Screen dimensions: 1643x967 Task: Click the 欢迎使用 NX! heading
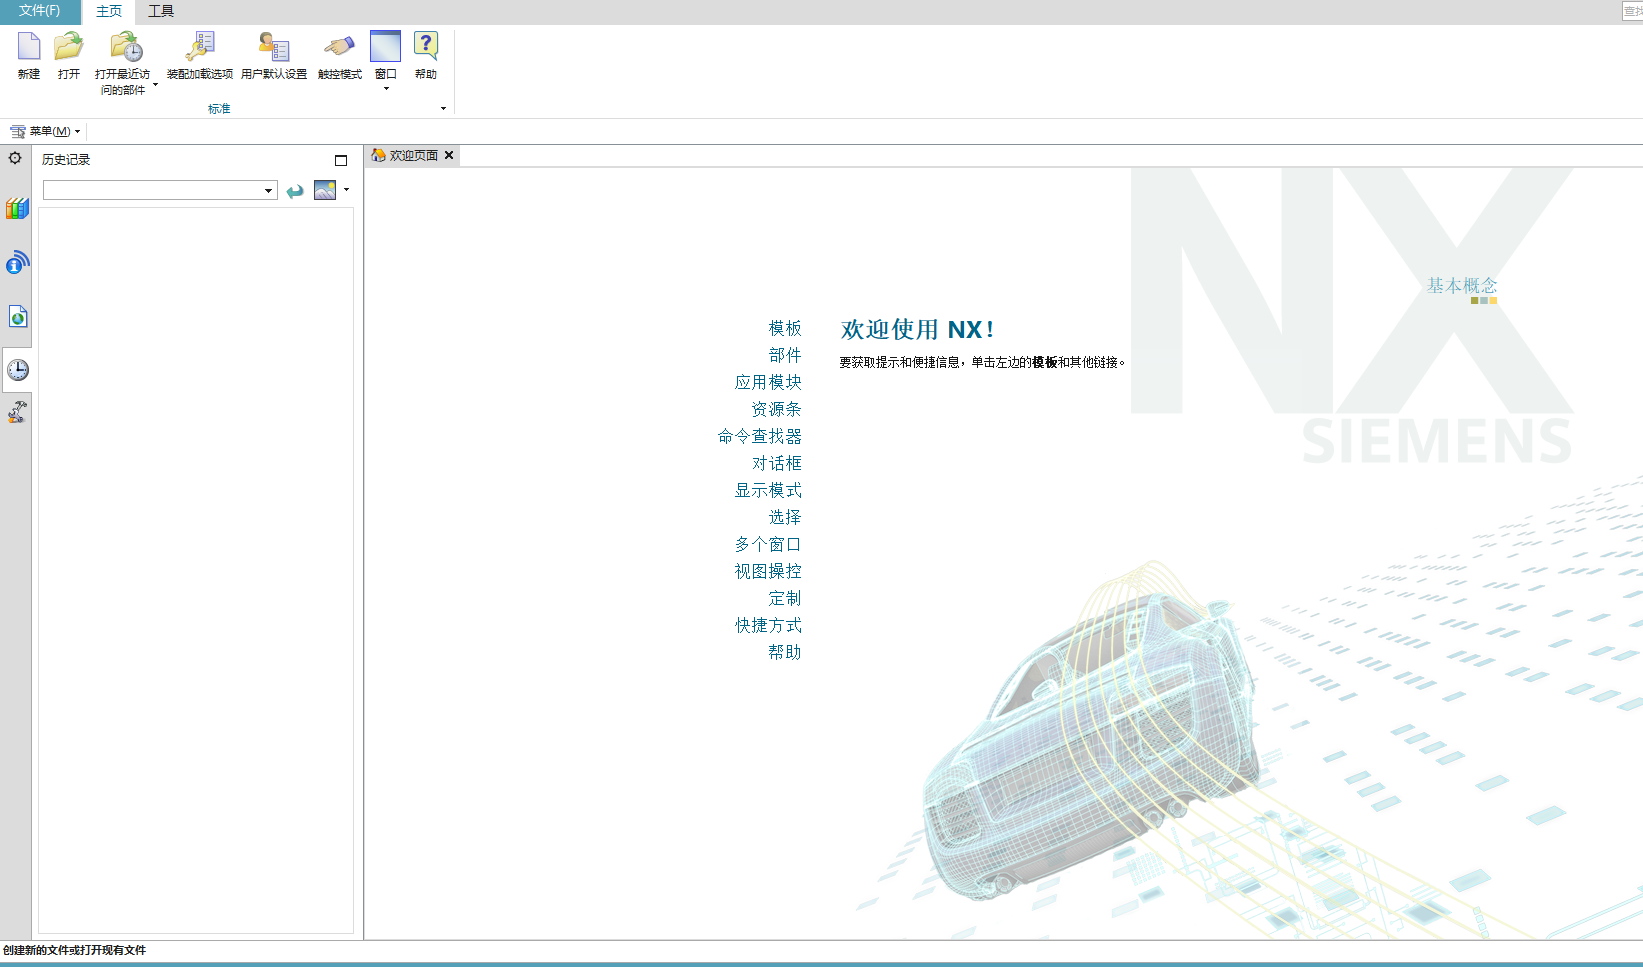click(x=918, y=330)
